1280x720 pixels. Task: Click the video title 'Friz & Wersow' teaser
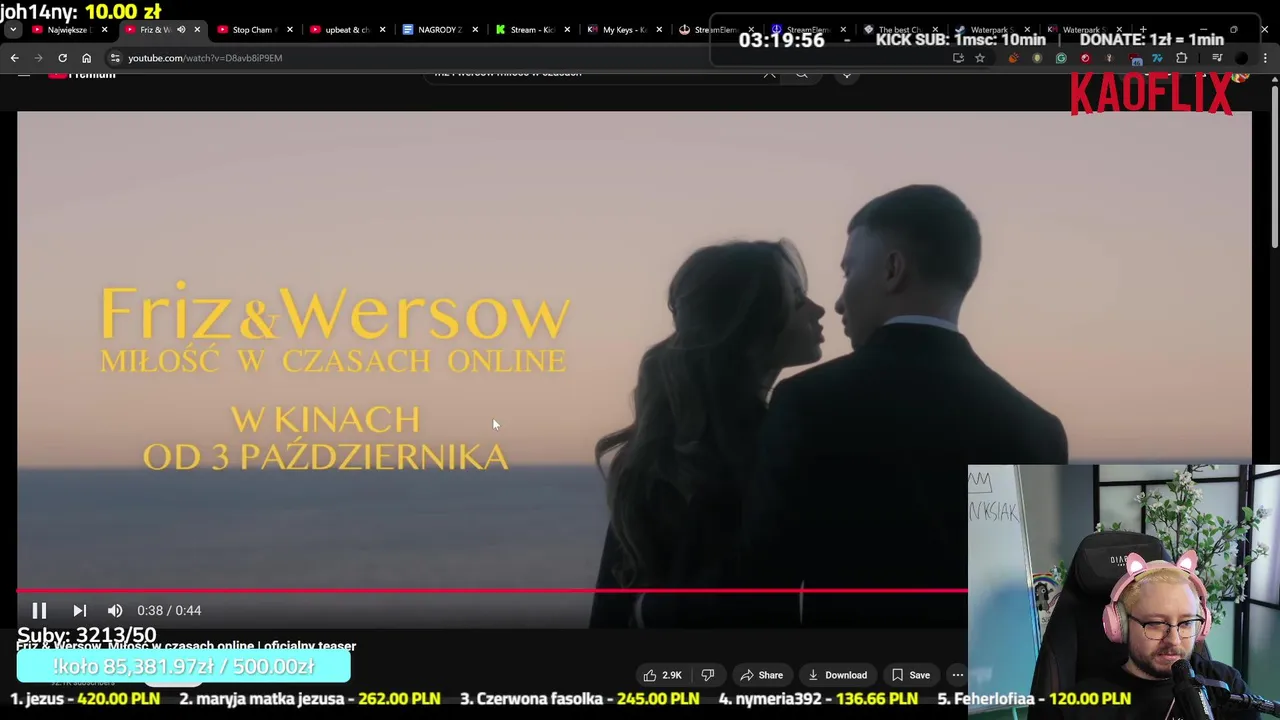186,646
